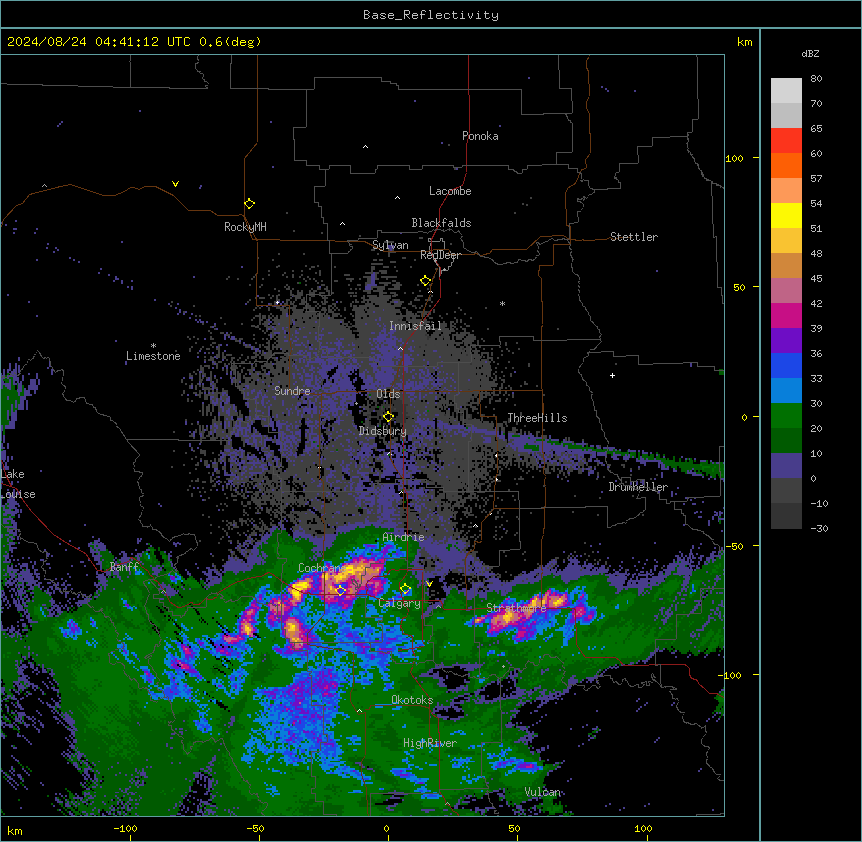Click the white asterisk east of Innisfail
Image resolution: width=862 pixels, height=842 pixels.
(x=502, y=303)
